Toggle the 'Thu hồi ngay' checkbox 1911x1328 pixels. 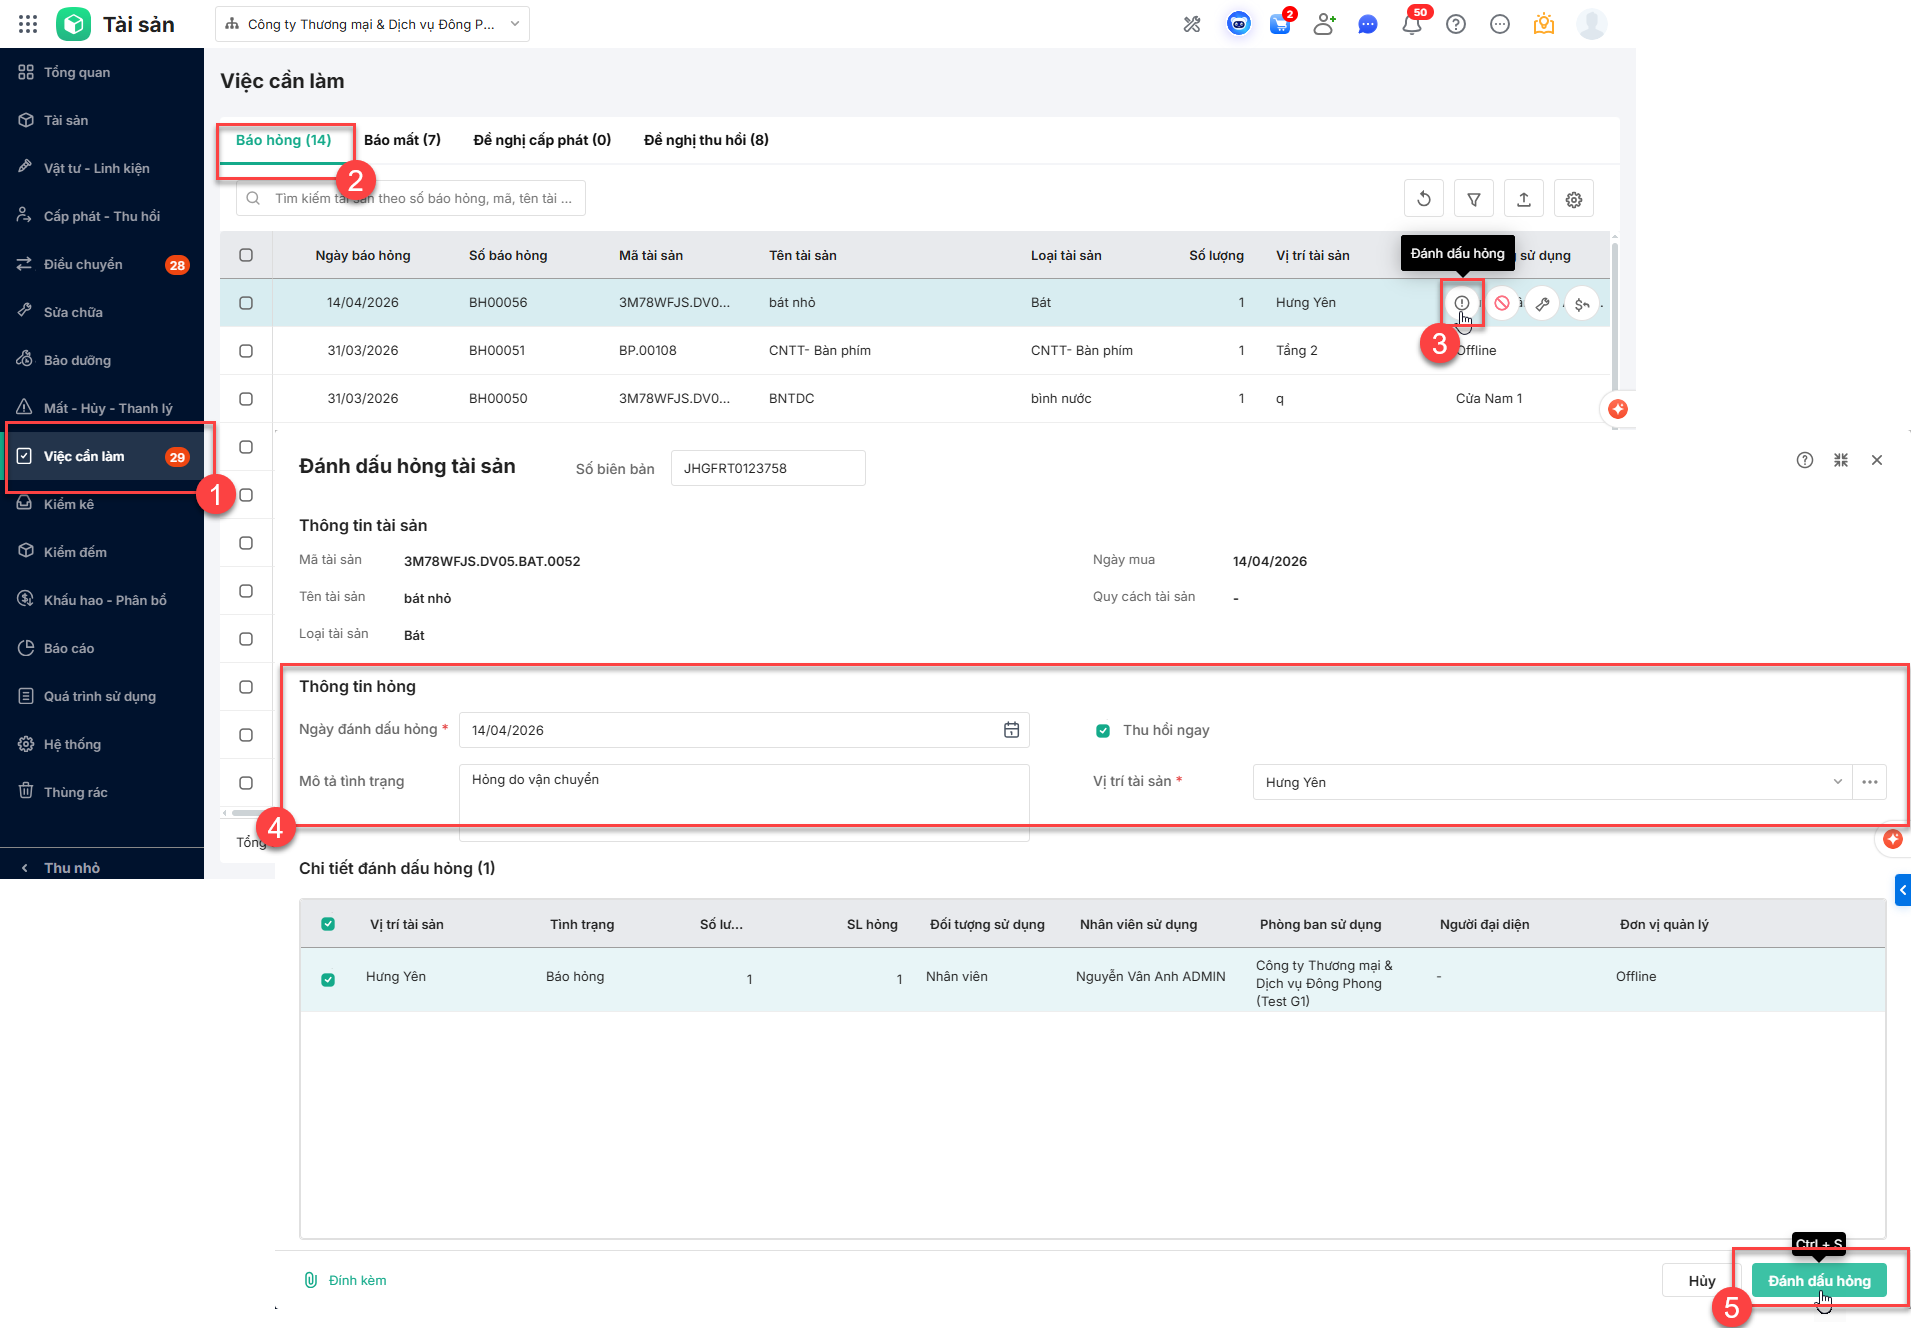coord(1103,730)
